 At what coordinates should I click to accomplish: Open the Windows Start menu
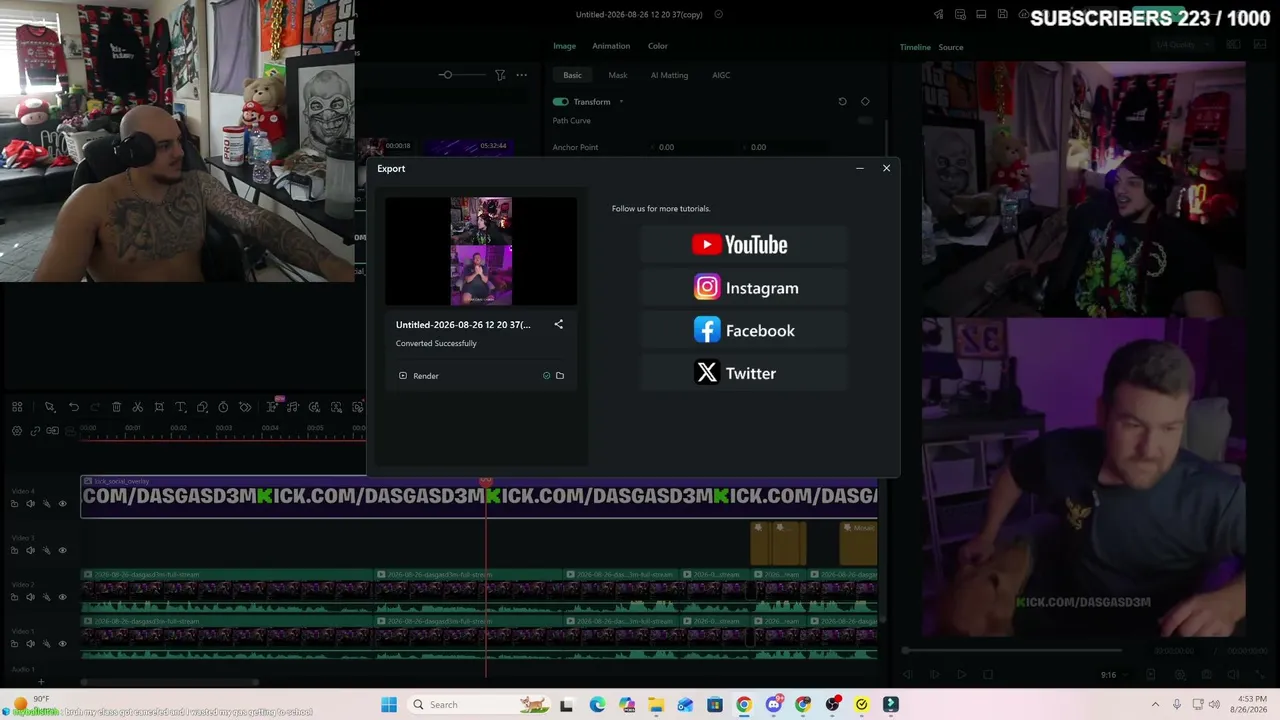[389, 705]
